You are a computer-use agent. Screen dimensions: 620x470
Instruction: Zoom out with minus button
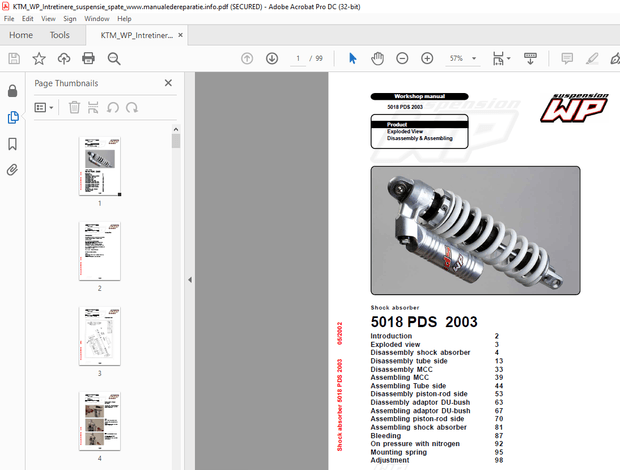click(x=402, y=59)
